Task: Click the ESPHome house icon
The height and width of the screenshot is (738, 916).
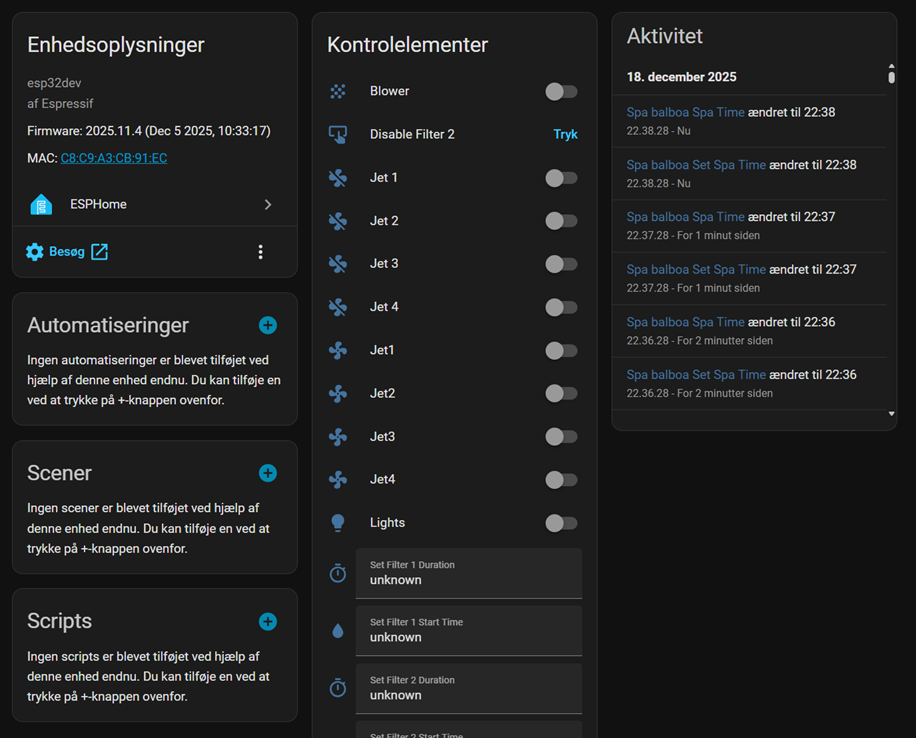Action: [41, 204]
